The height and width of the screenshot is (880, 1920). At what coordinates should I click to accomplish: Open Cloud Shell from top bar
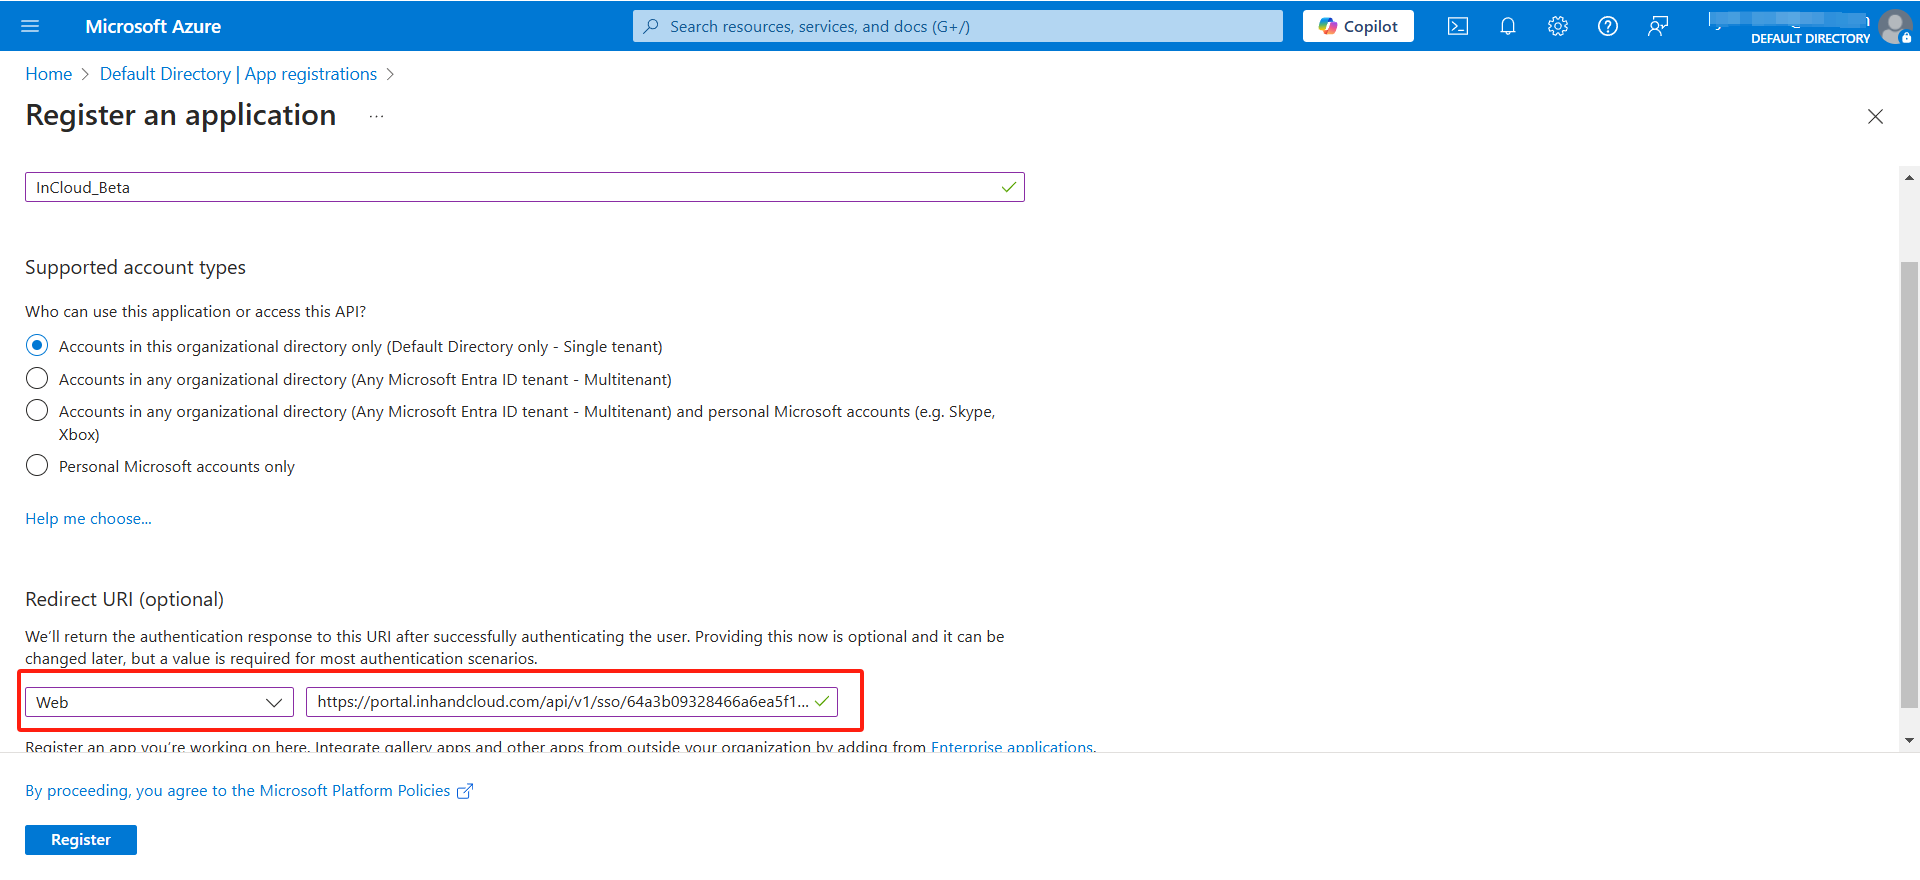1458,26
